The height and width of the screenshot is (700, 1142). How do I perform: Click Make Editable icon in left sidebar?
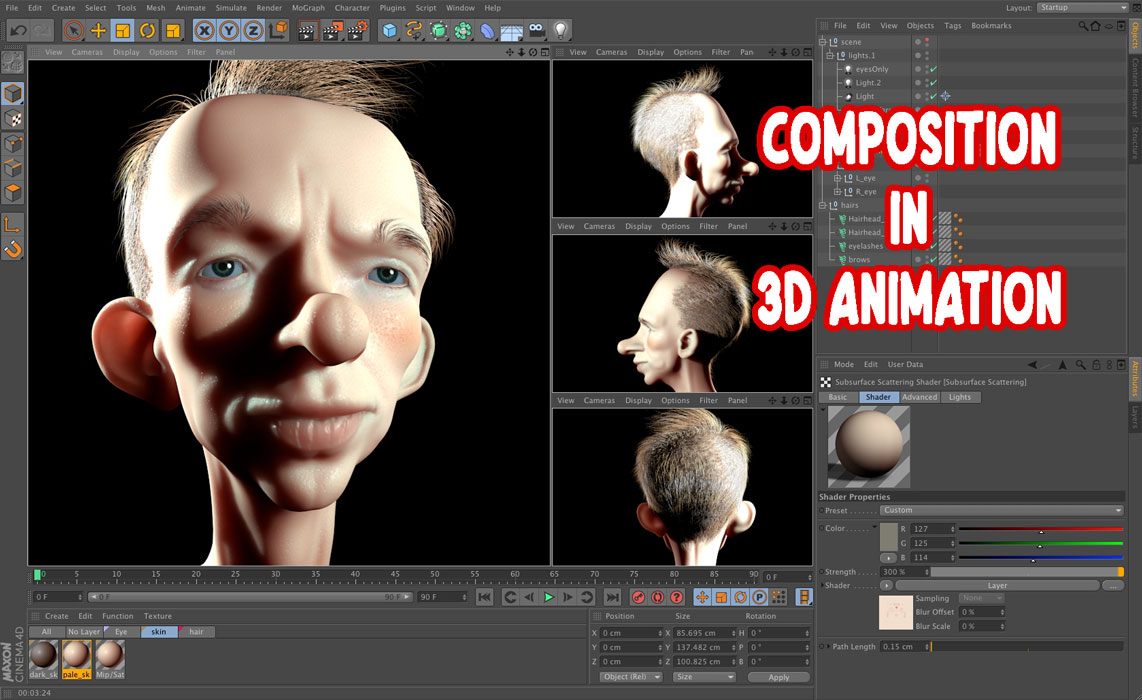pos(12,63)
